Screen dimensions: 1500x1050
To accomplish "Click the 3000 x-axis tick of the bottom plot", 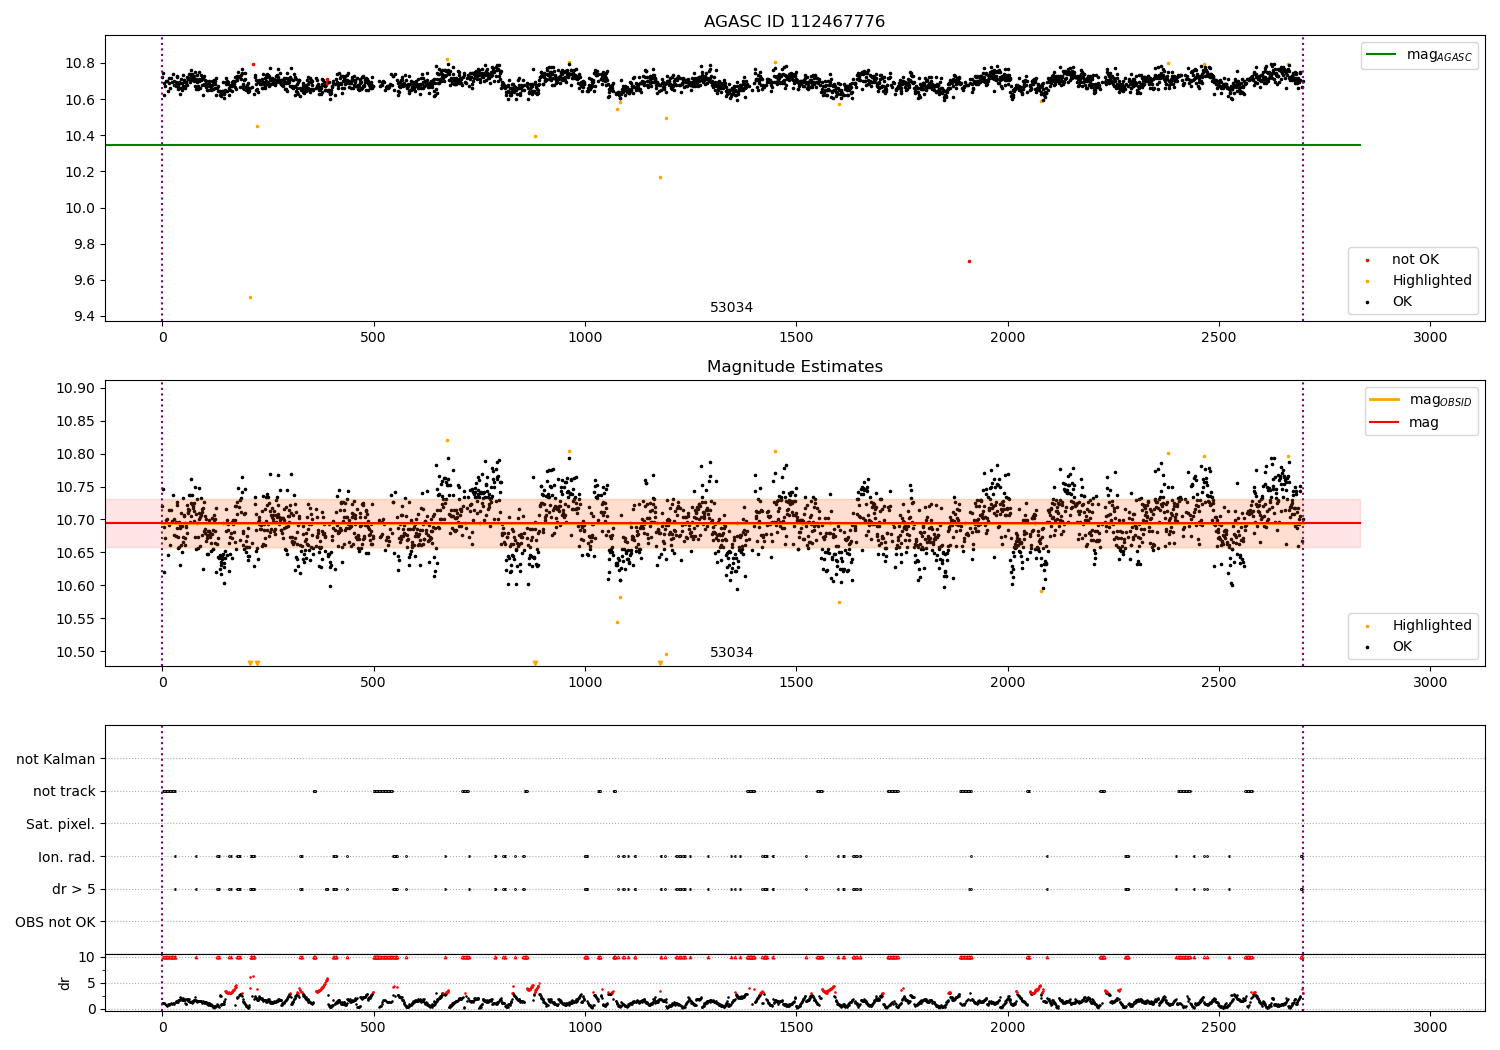I will click(x=1430, y=1028).
